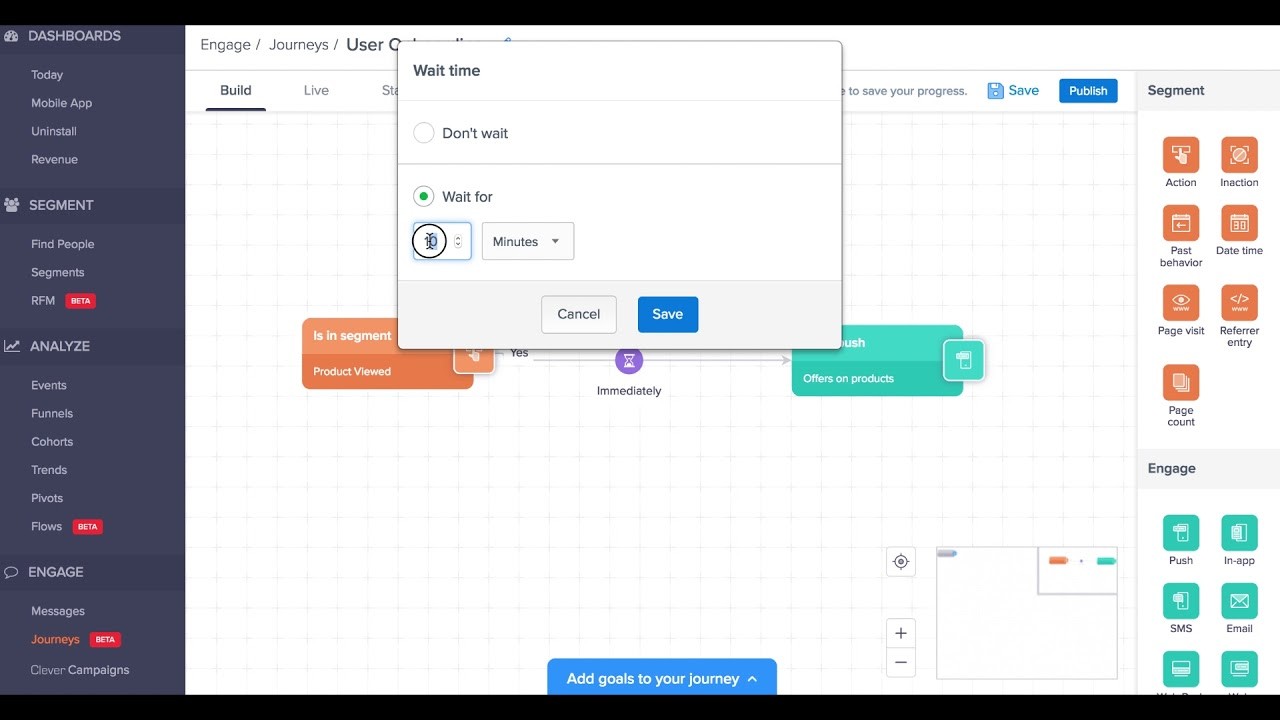
Task: Publish the journey
Action: pyautogui.click(x=1087, y=90)
